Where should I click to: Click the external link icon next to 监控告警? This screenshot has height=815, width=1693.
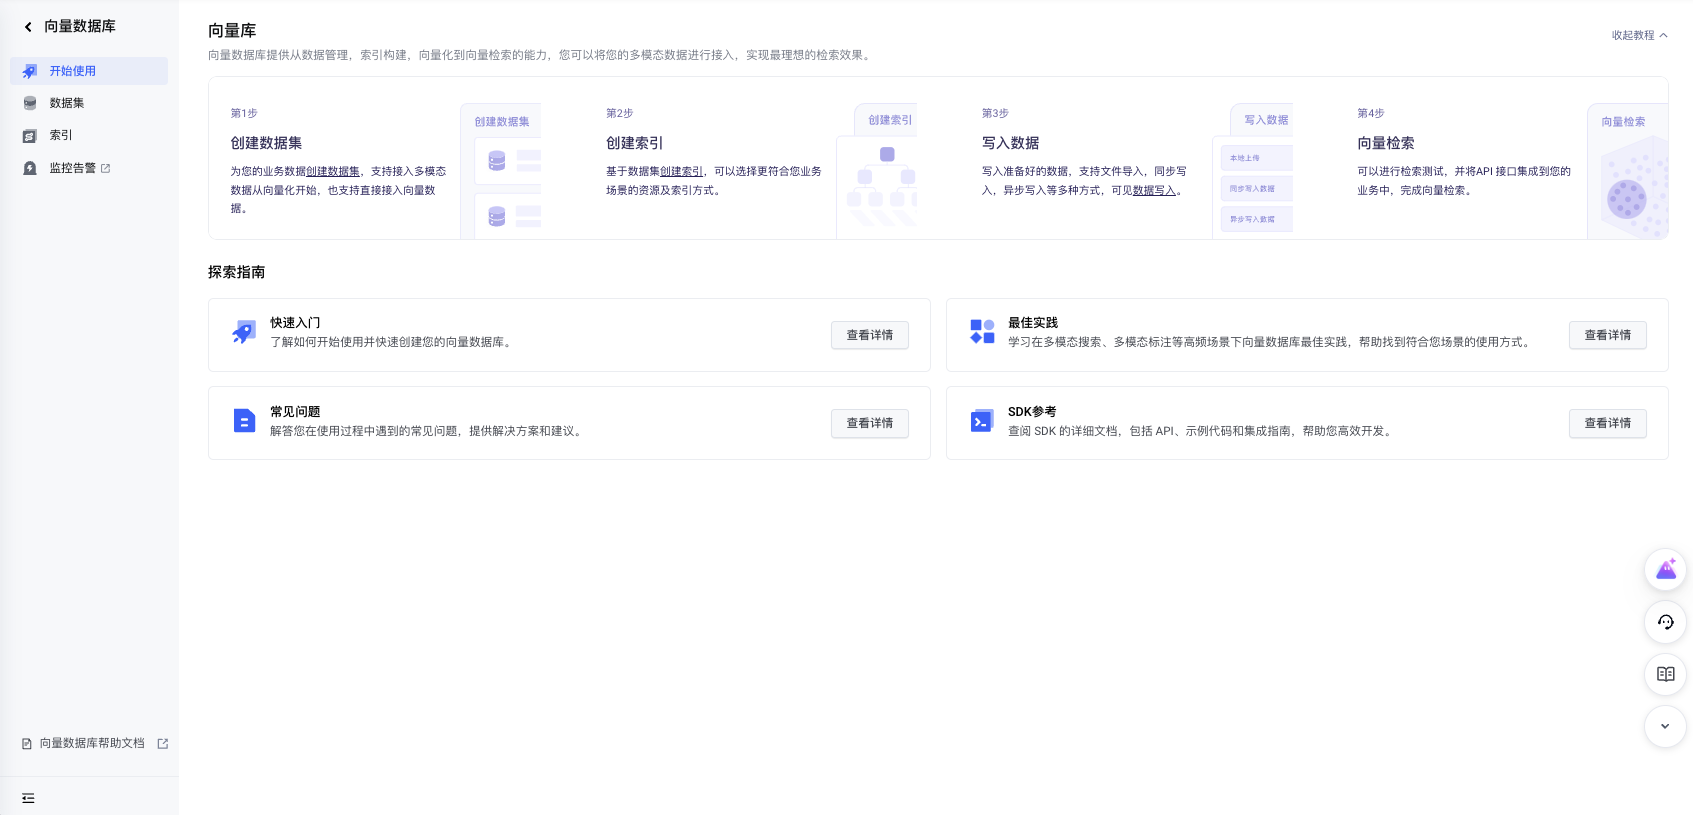pyautogui.click(x=106, y=168)
